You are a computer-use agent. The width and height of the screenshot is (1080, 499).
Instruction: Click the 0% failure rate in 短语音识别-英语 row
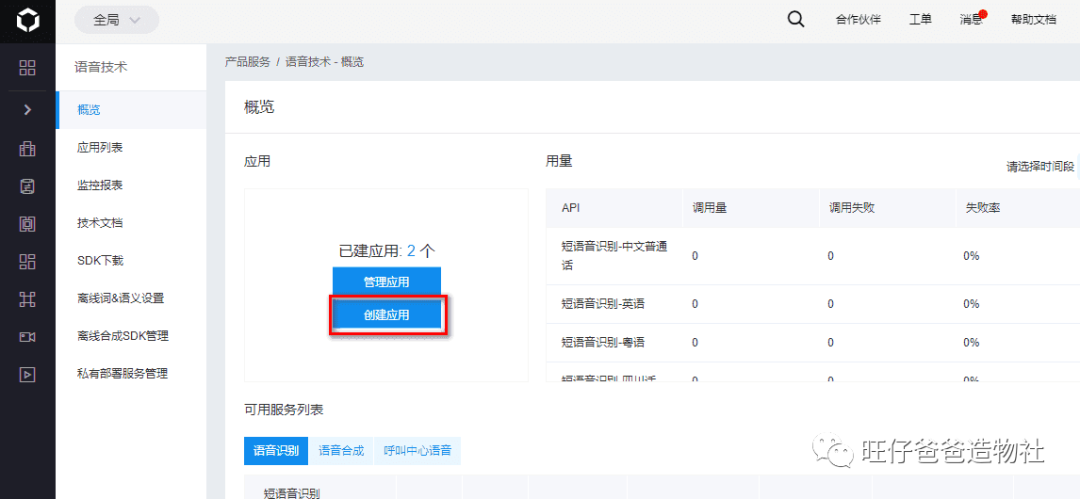click(x=971, y=303)
